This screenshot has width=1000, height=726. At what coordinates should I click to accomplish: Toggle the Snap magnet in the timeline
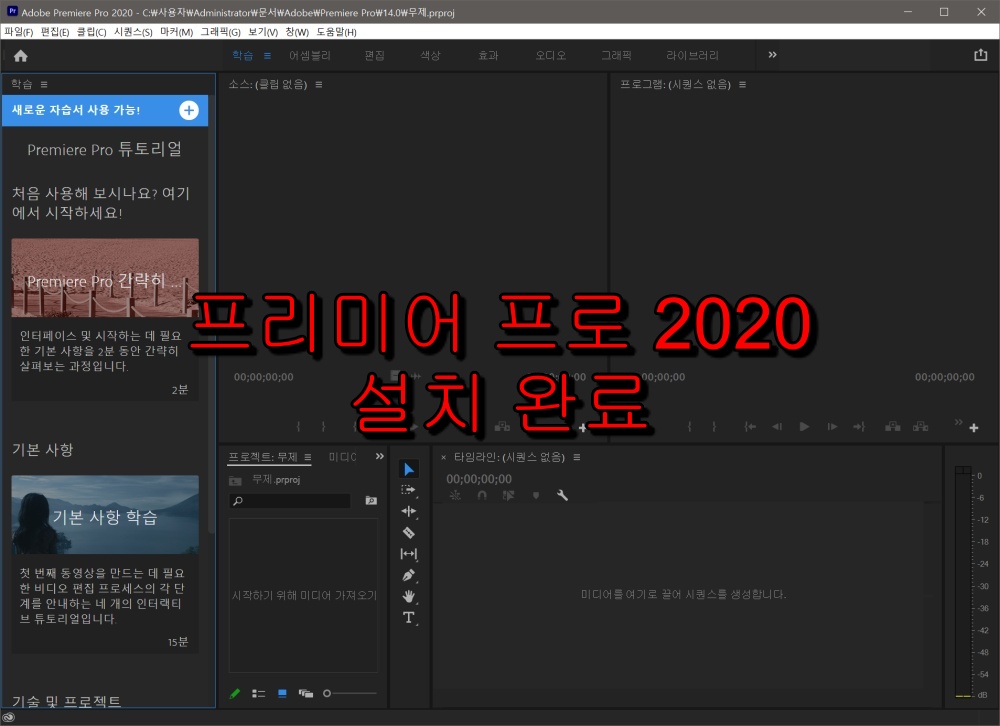point(481,495)
